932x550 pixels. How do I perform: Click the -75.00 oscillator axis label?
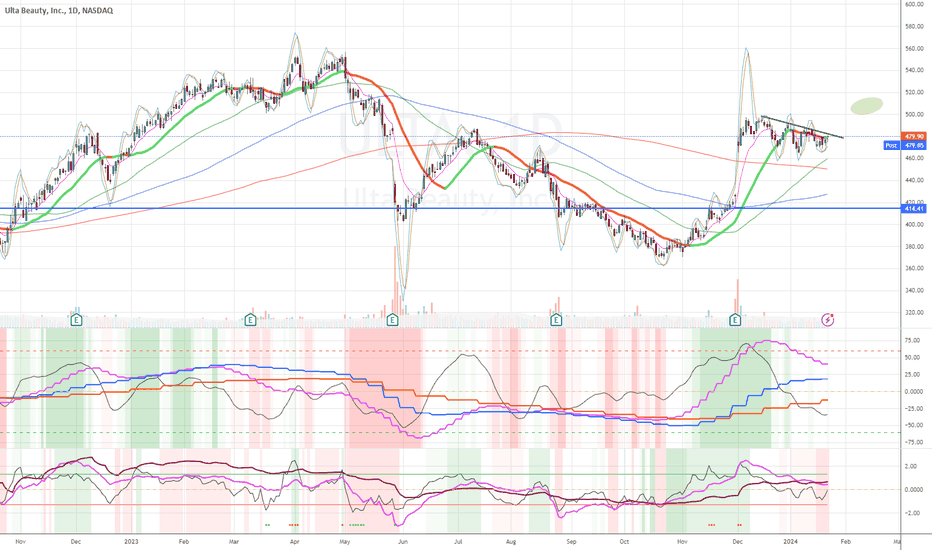pos(912,442)
